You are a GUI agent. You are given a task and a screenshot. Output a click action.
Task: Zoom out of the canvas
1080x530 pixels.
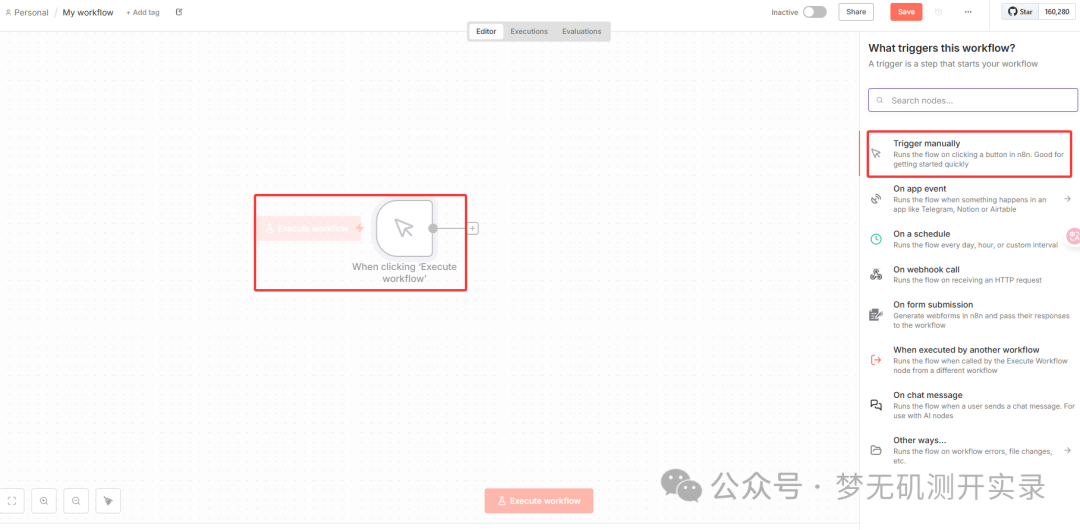coord(76,501)
